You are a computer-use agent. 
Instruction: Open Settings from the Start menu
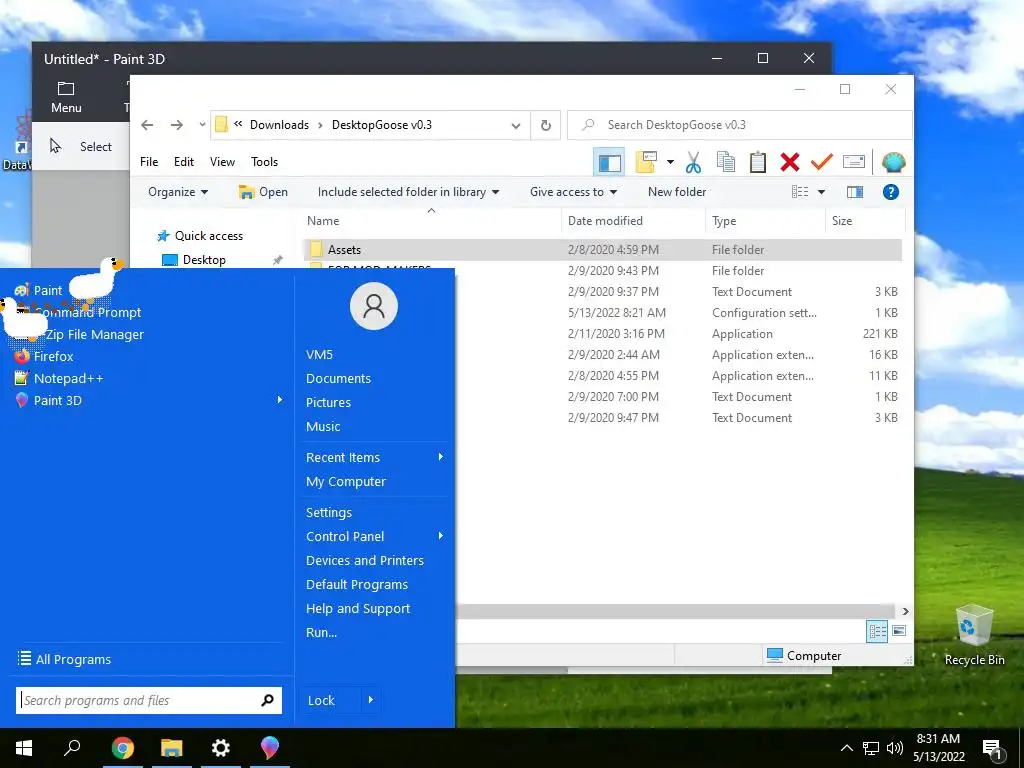pos(328,513)
